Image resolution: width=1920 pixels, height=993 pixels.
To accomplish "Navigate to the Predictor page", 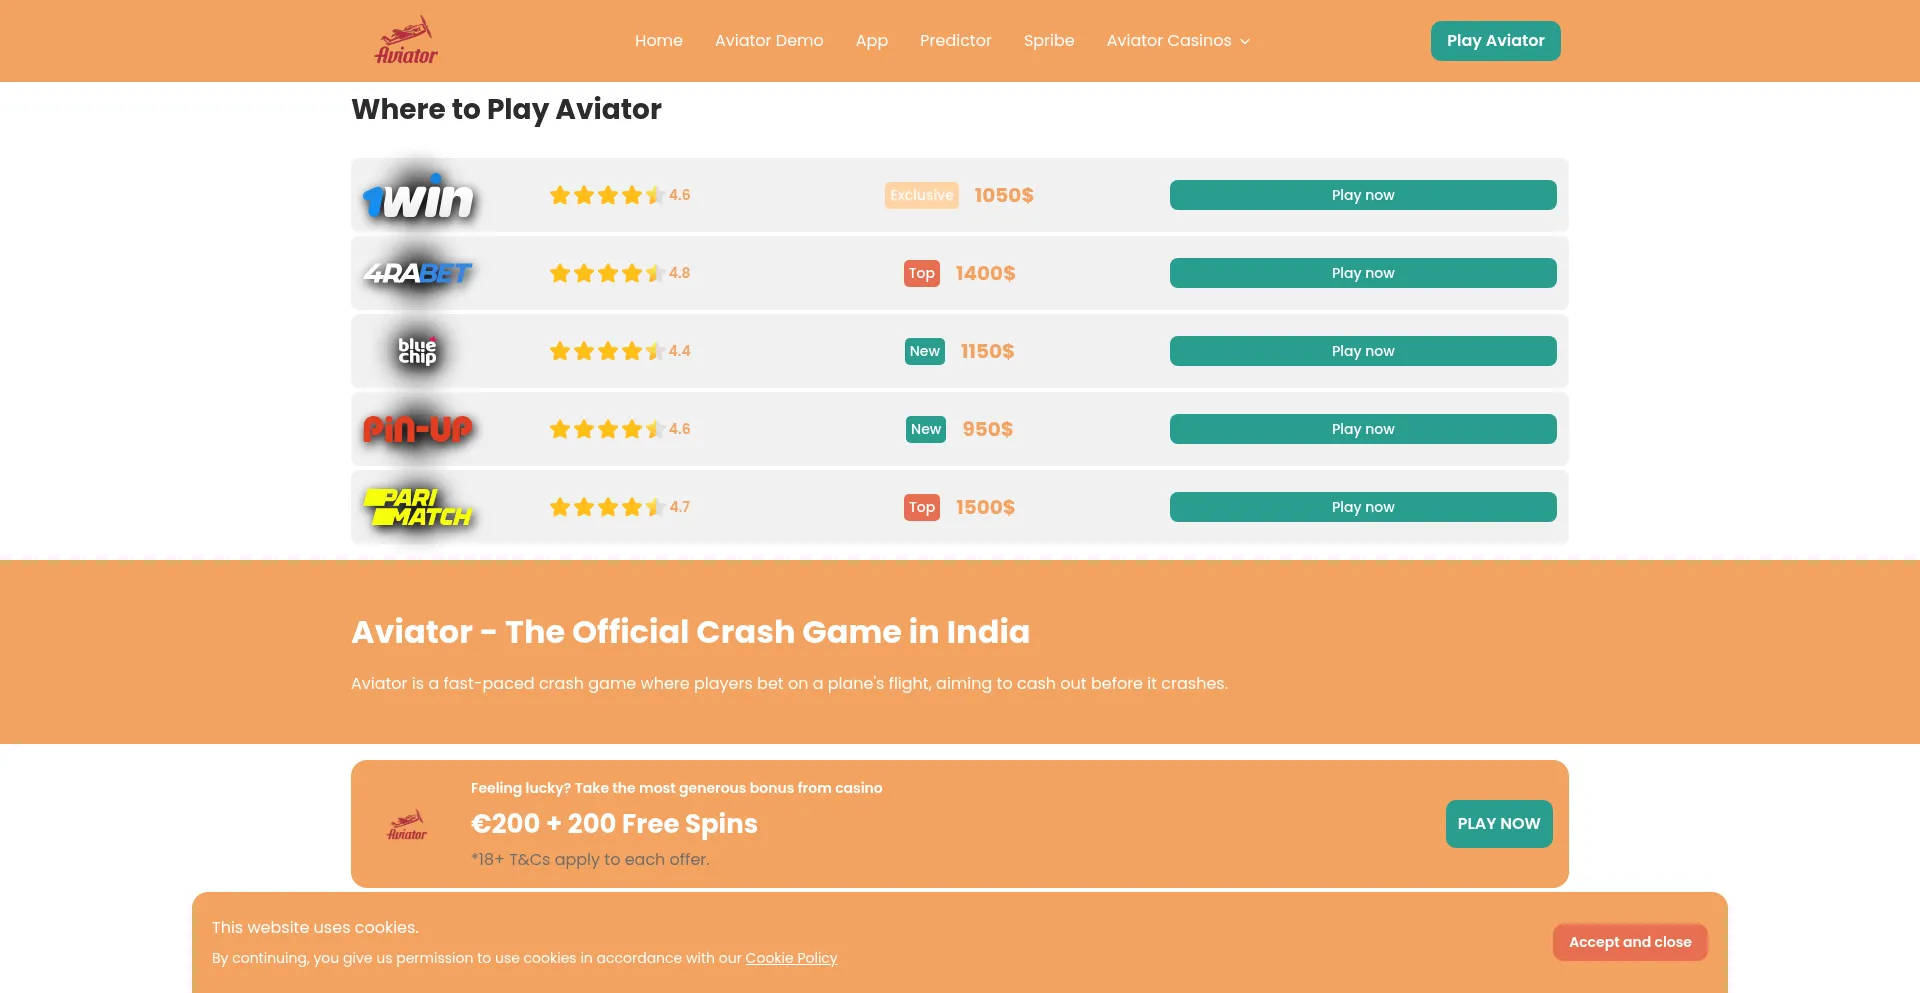I will [x=956, y=41].
